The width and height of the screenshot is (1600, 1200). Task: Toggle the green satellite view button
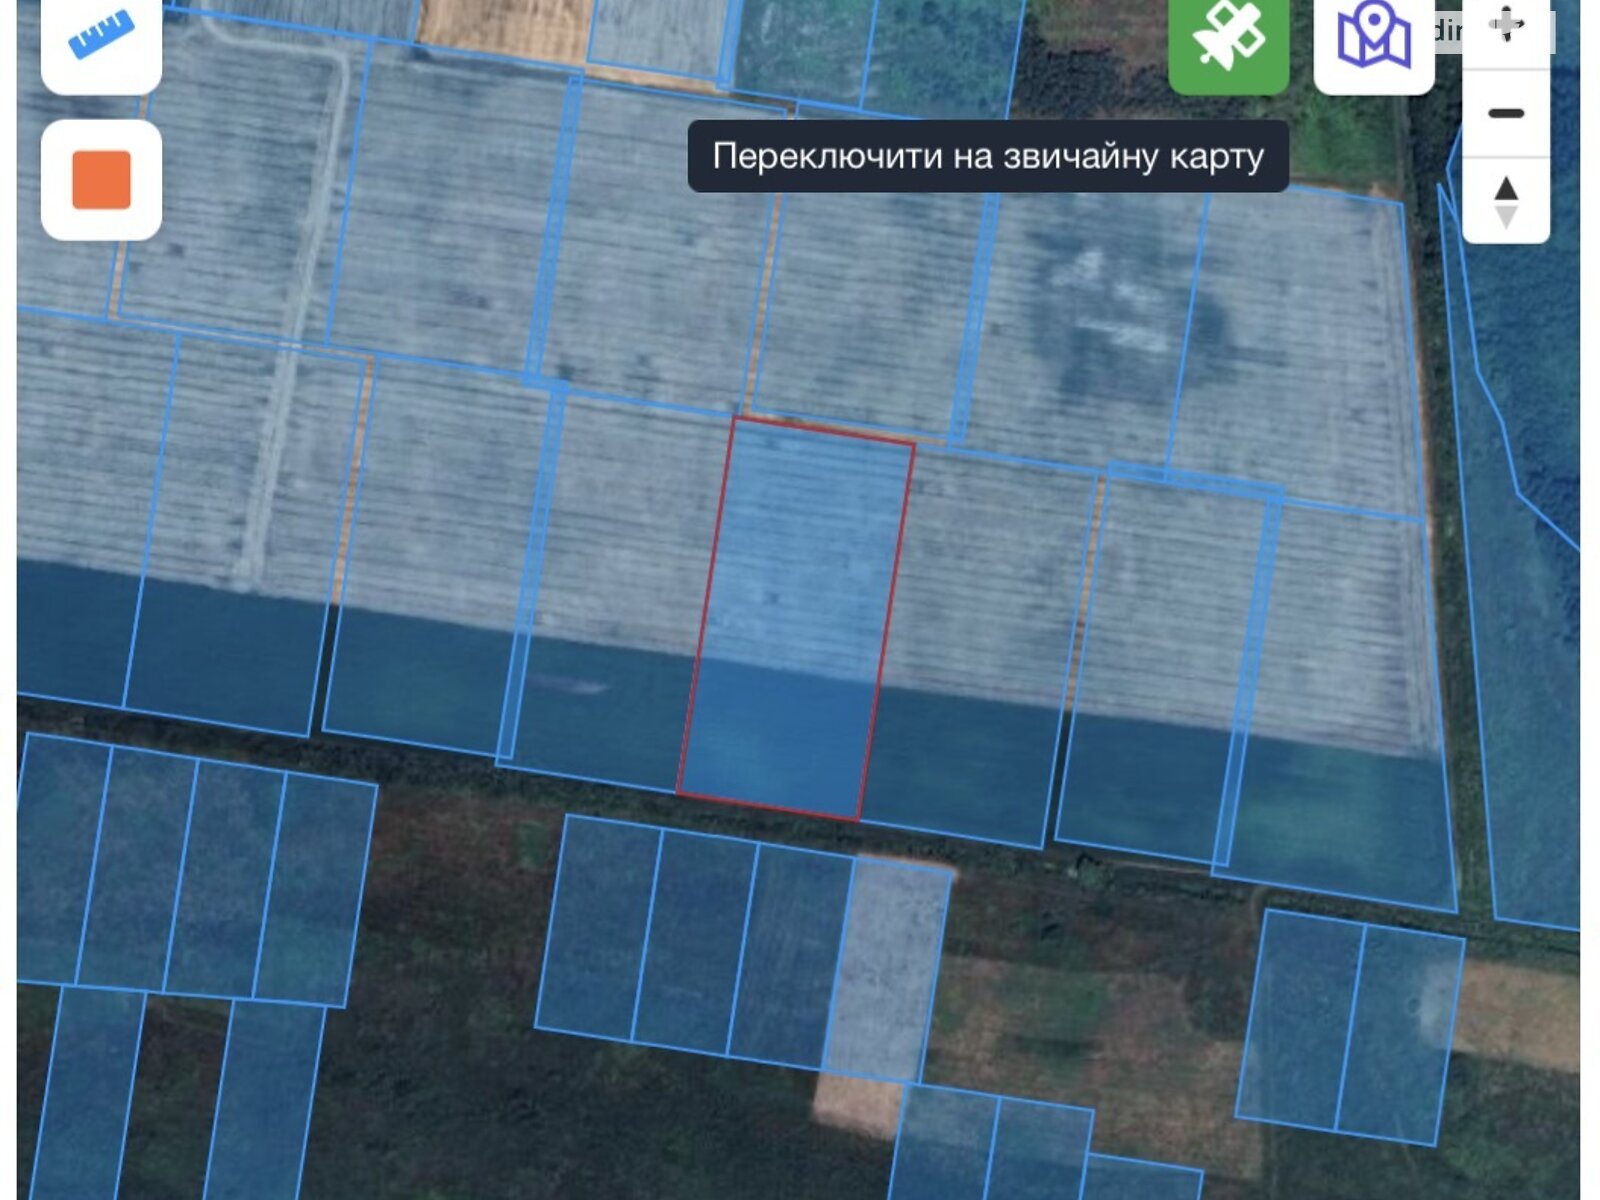coord(1228,38)
